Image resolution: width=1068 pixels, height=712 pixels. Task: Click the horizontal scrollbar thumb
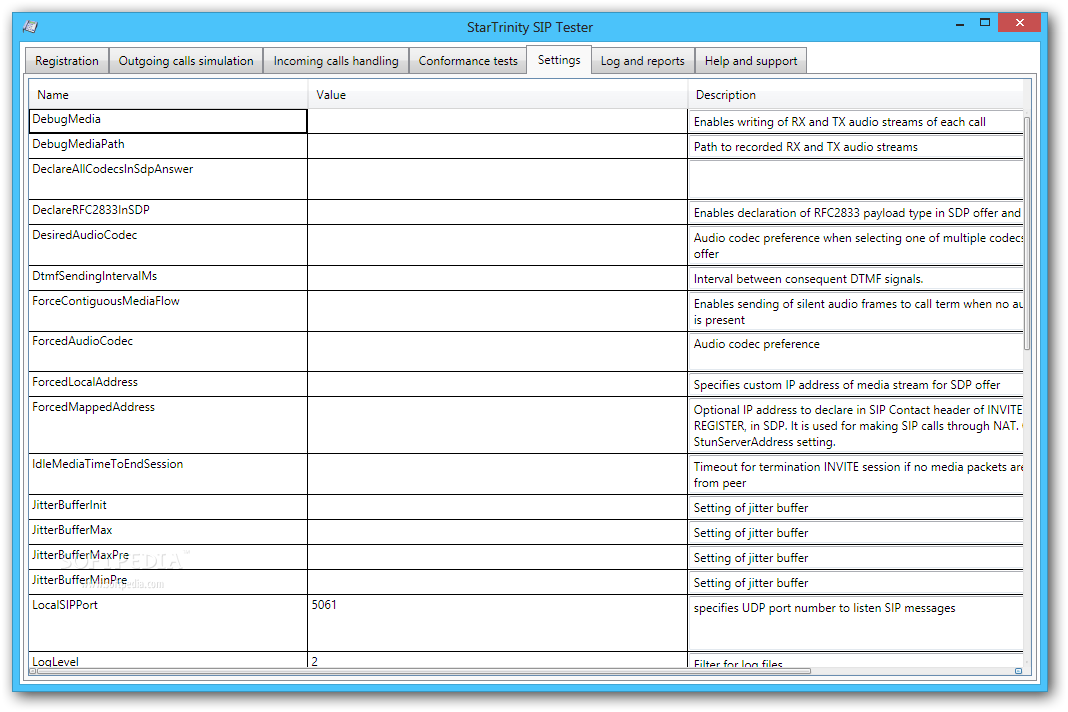[x=424, y=671]
